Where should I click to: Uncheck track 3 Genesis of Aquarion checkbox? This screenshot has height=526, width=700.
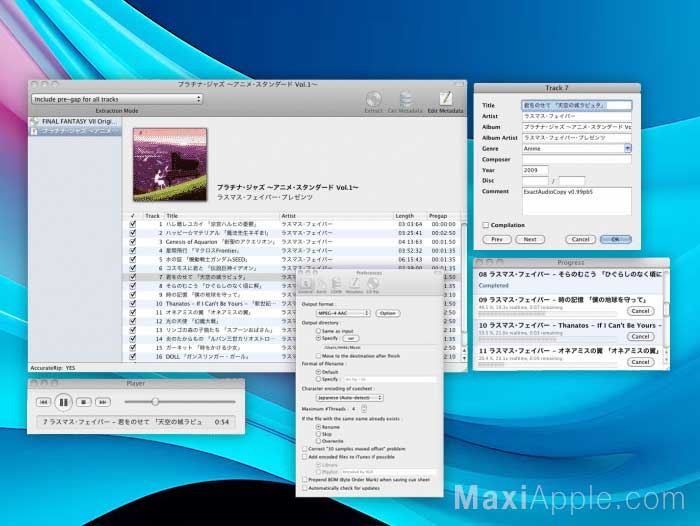133,242
